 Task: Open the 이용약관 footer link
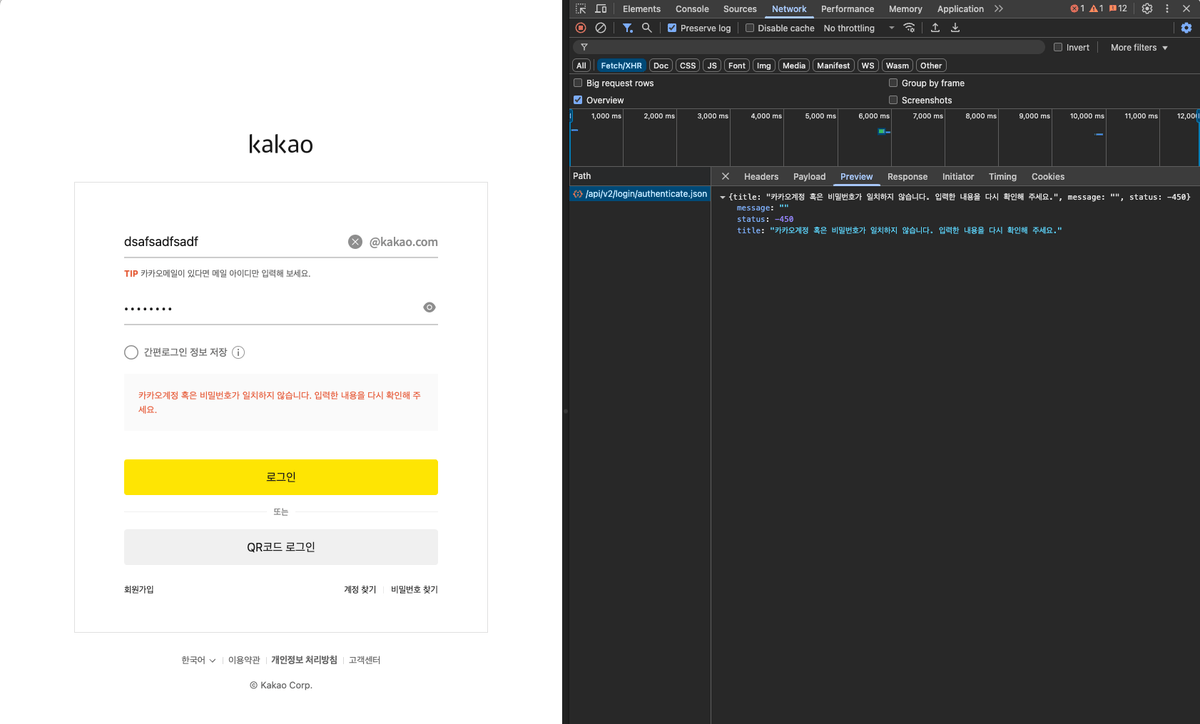(244, 660)
